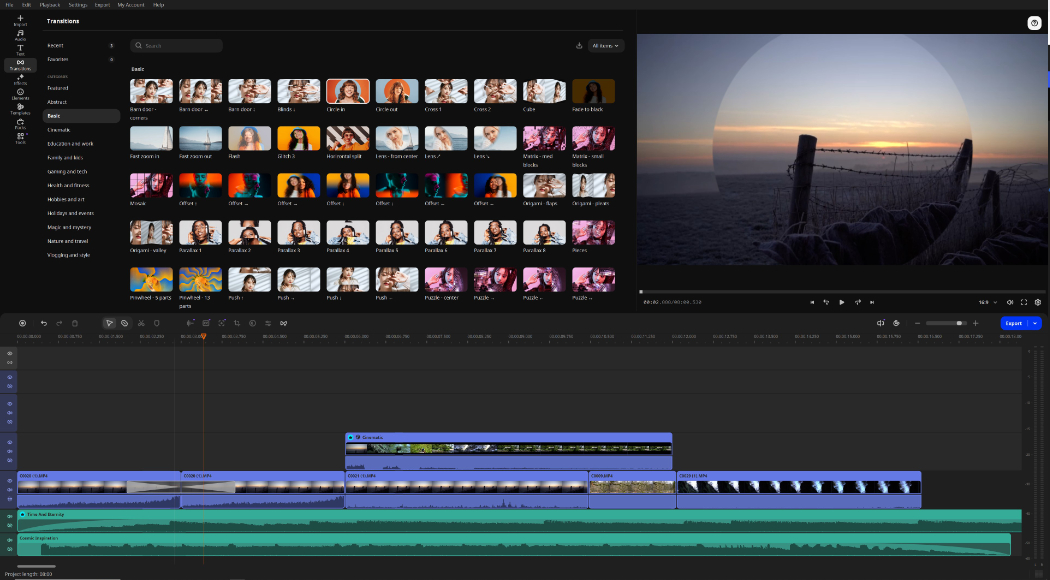Open the Templates panel in the sidebar
The width and height of the screenshot is (1050, 580).
click(20, 108)
